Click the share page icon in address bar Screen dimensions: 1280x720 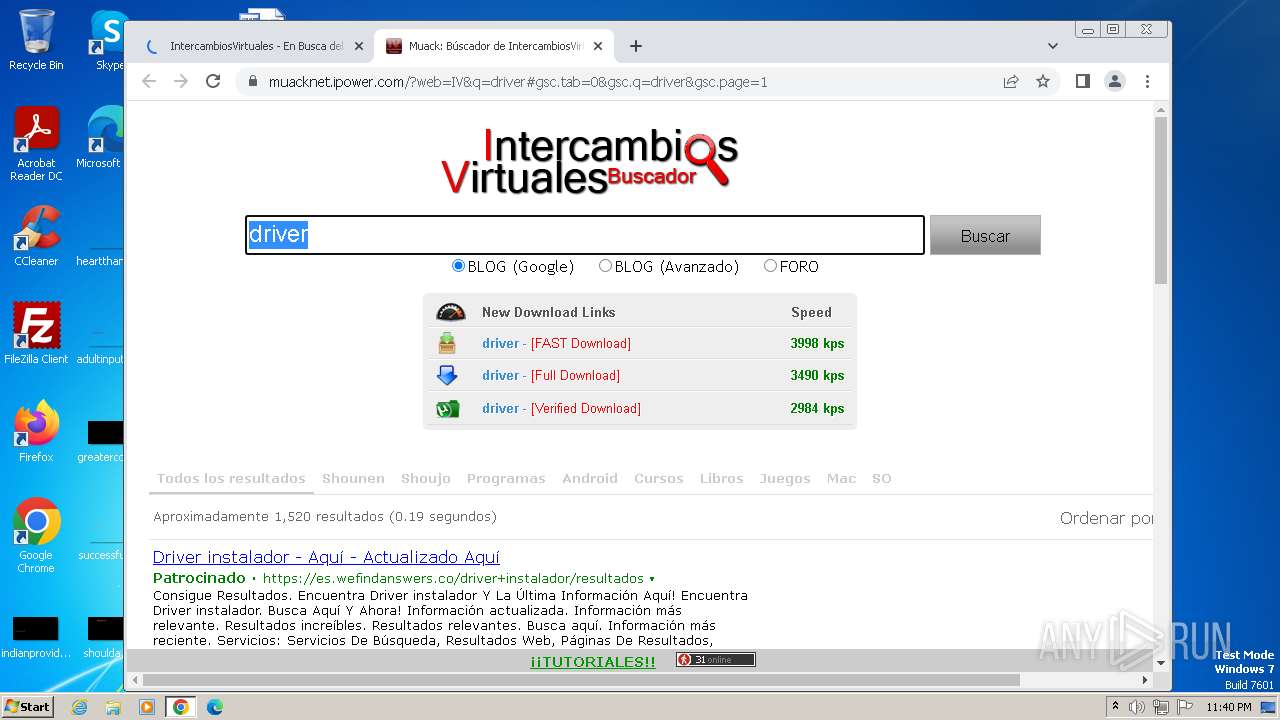pos(1011,82)
